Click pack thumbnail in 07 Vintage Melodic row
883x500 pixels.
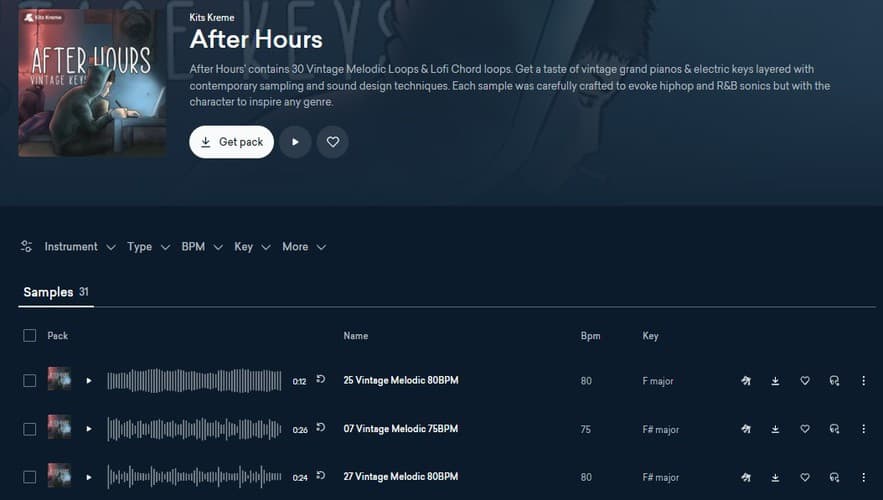[x=60, y=427]
